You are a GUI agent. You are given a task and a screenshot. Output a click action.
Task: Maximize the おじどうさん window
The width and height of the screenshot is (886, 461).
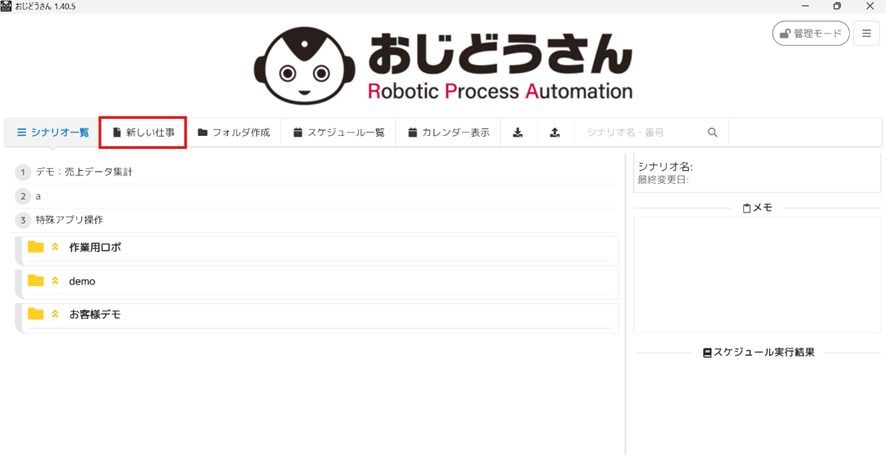[837, 6]
